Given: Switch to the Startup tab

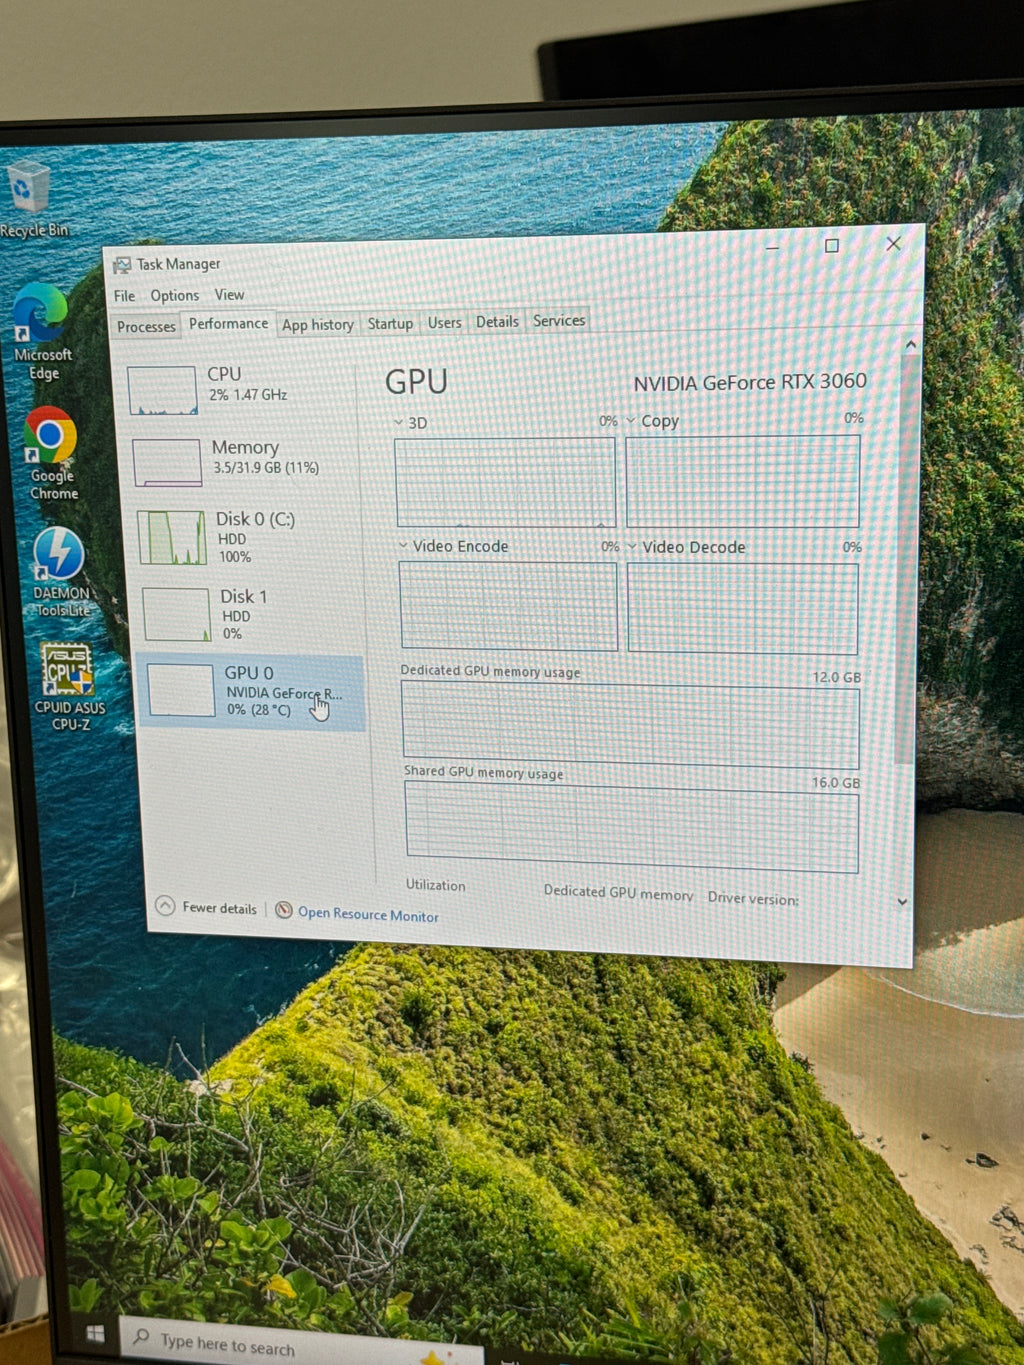Looking at the screenshot, I should tap(390, 324).
